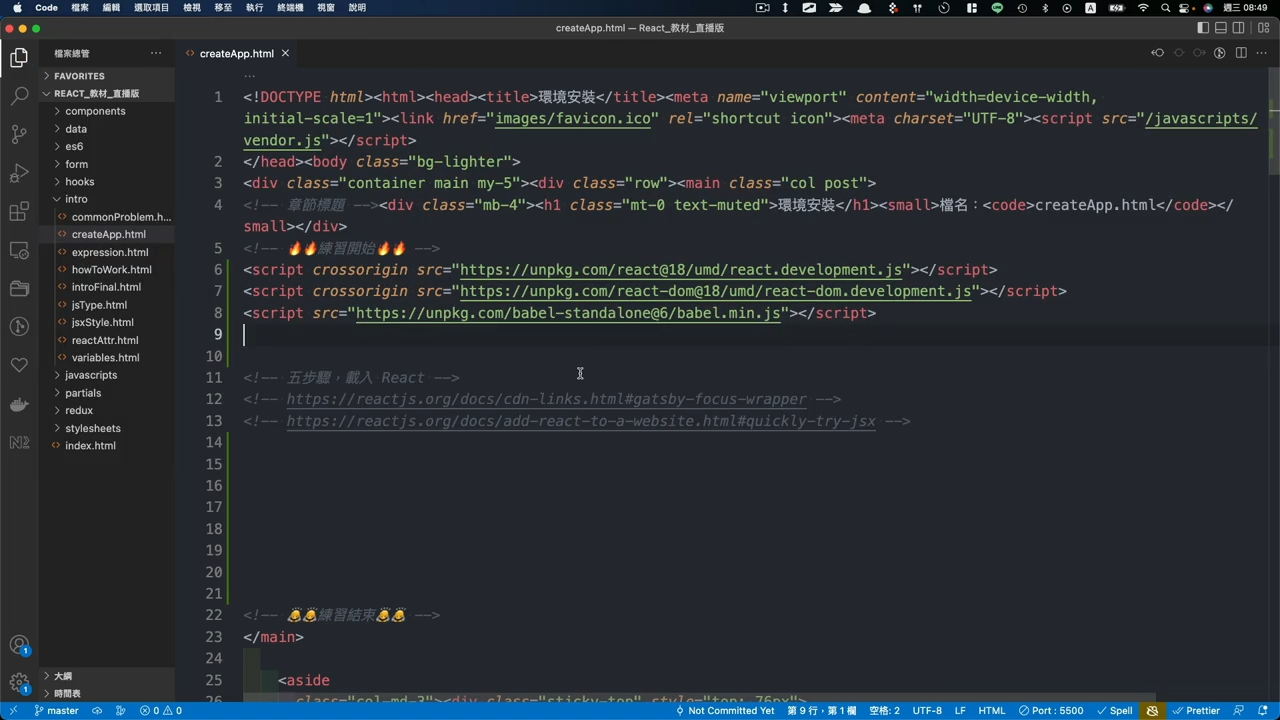
Task: Select the createApp.html editor tab
Action: click(236, 53)
